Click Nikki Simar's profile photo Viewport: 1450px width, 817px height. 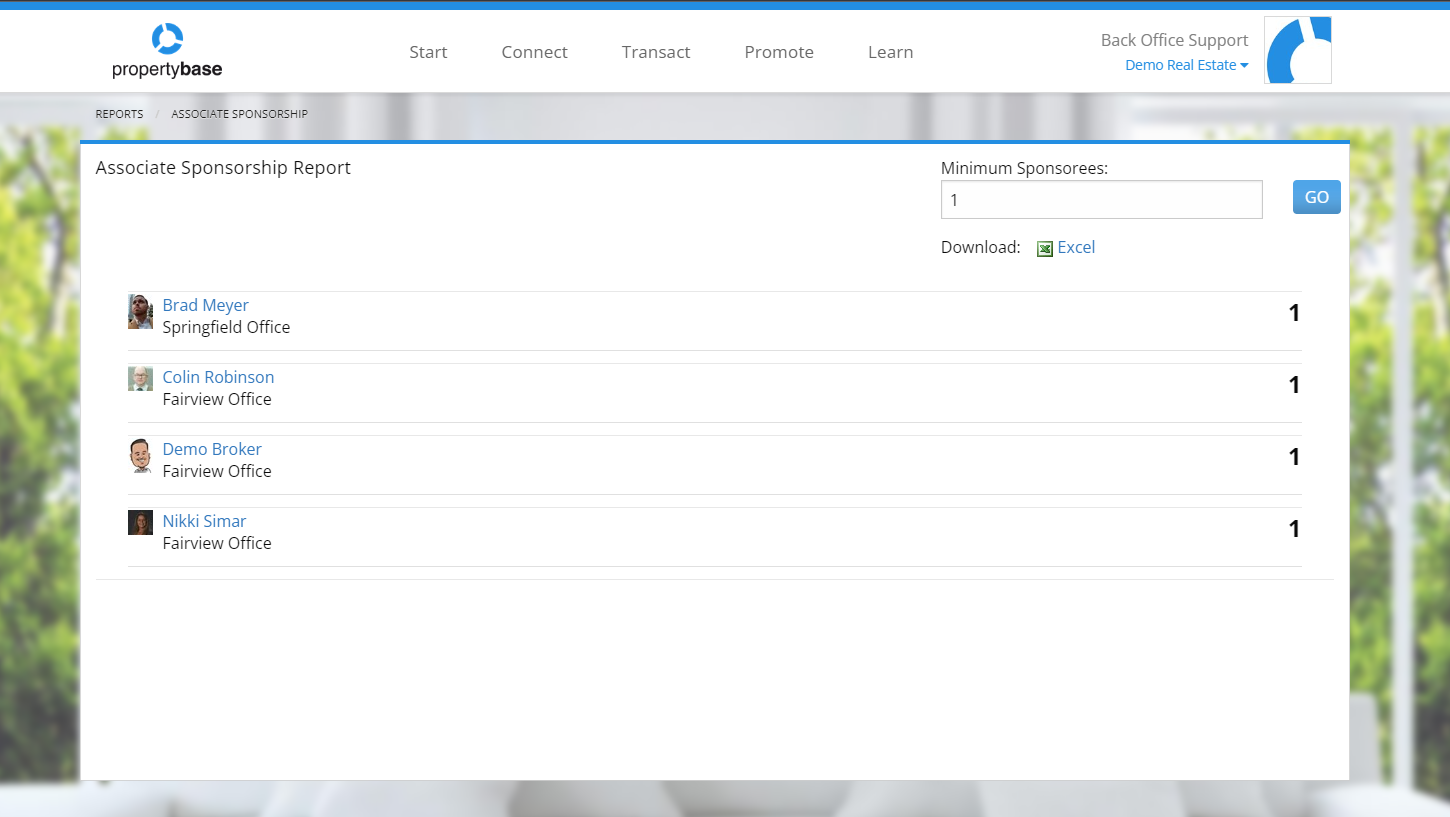click(140, 523)
